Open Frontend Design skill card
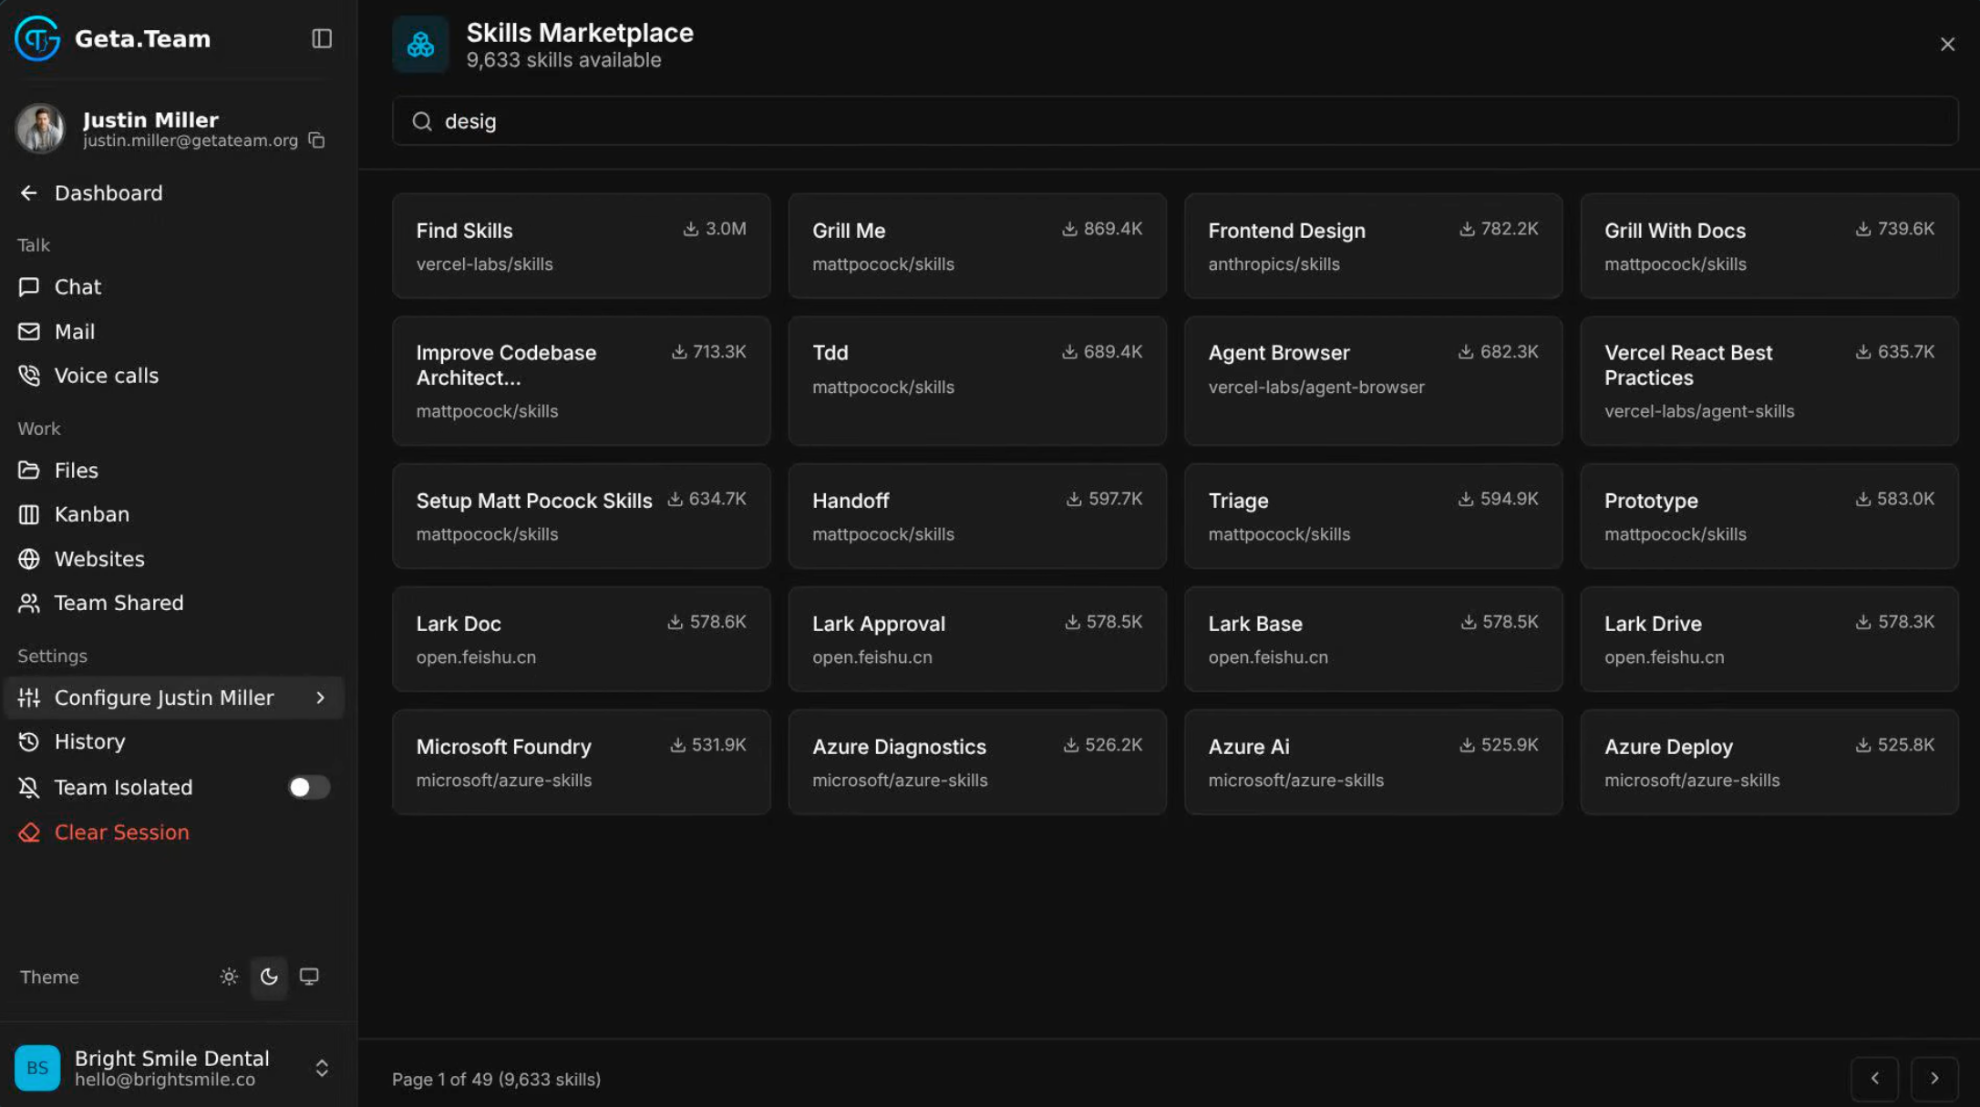This screenshot has height=1107, width=1980. 1373,246
